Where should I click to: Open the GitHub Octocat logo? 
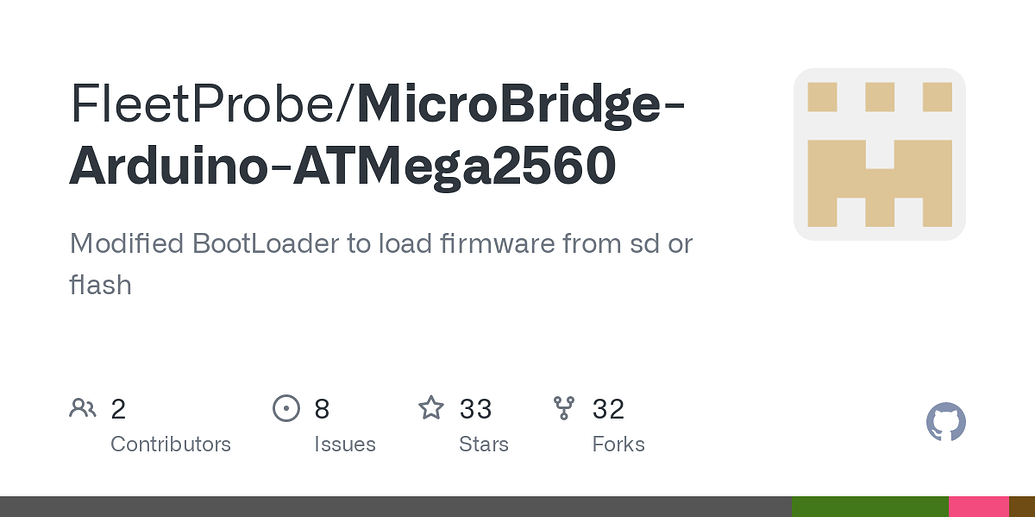point(946,422)
